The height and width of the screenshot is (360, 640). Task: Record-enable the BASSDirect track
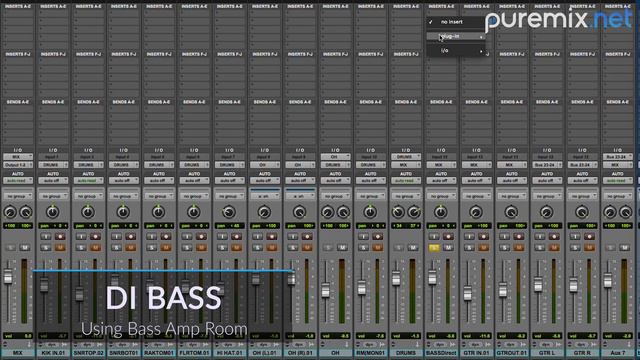448,236
